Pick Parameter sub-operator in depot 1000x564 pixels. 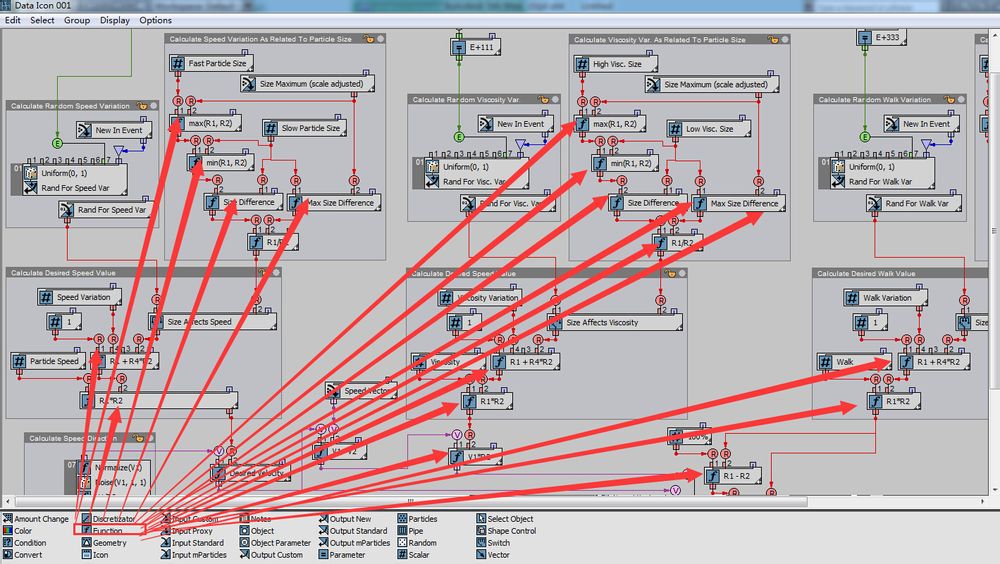pos(342,555)
